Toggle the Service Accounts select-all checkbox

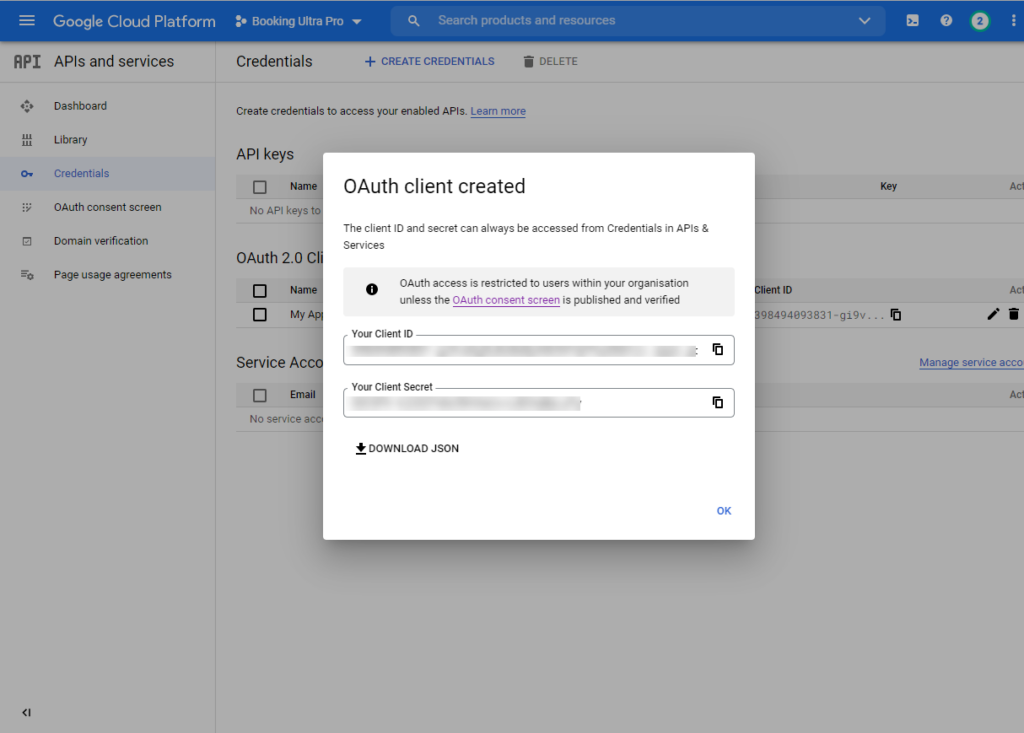[x=260, y=395]
